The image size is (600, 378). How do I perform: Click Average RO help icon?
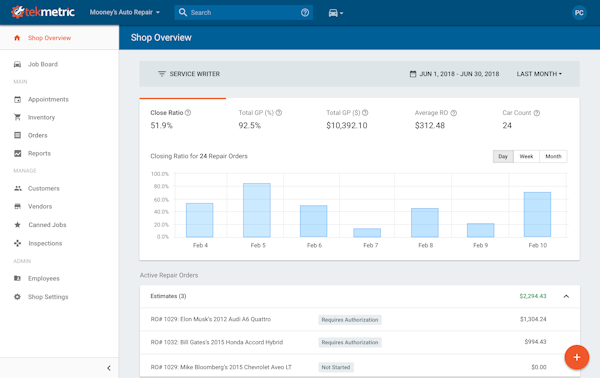pos(454,113)
